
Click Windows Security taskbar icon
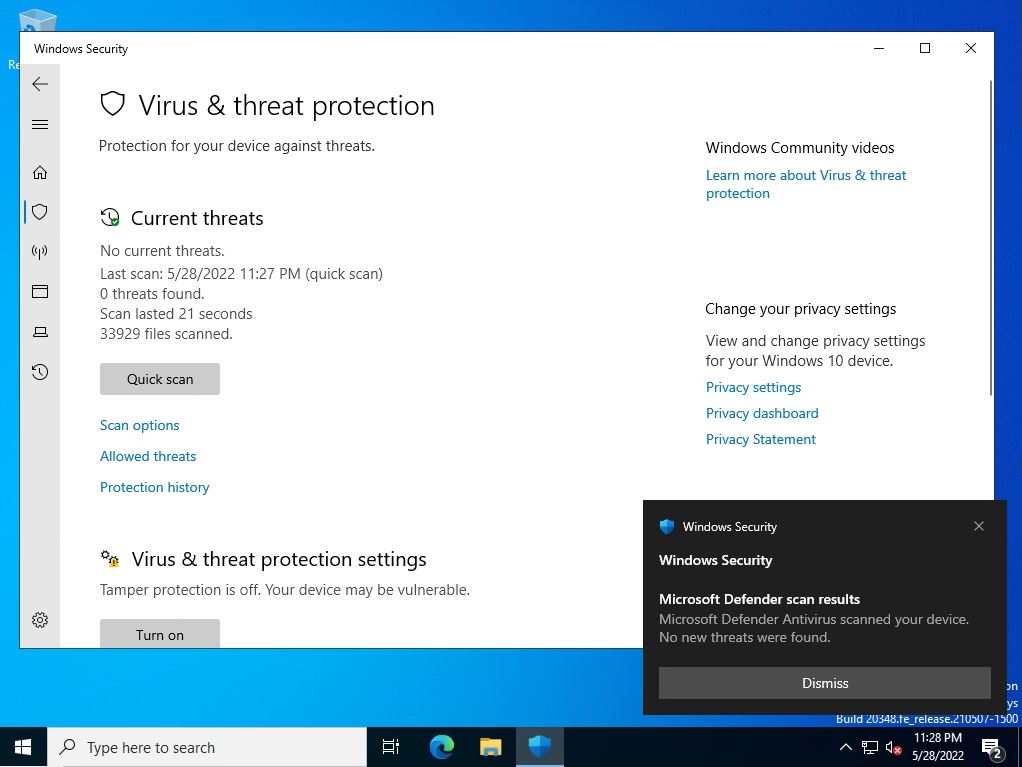point(540,747)
